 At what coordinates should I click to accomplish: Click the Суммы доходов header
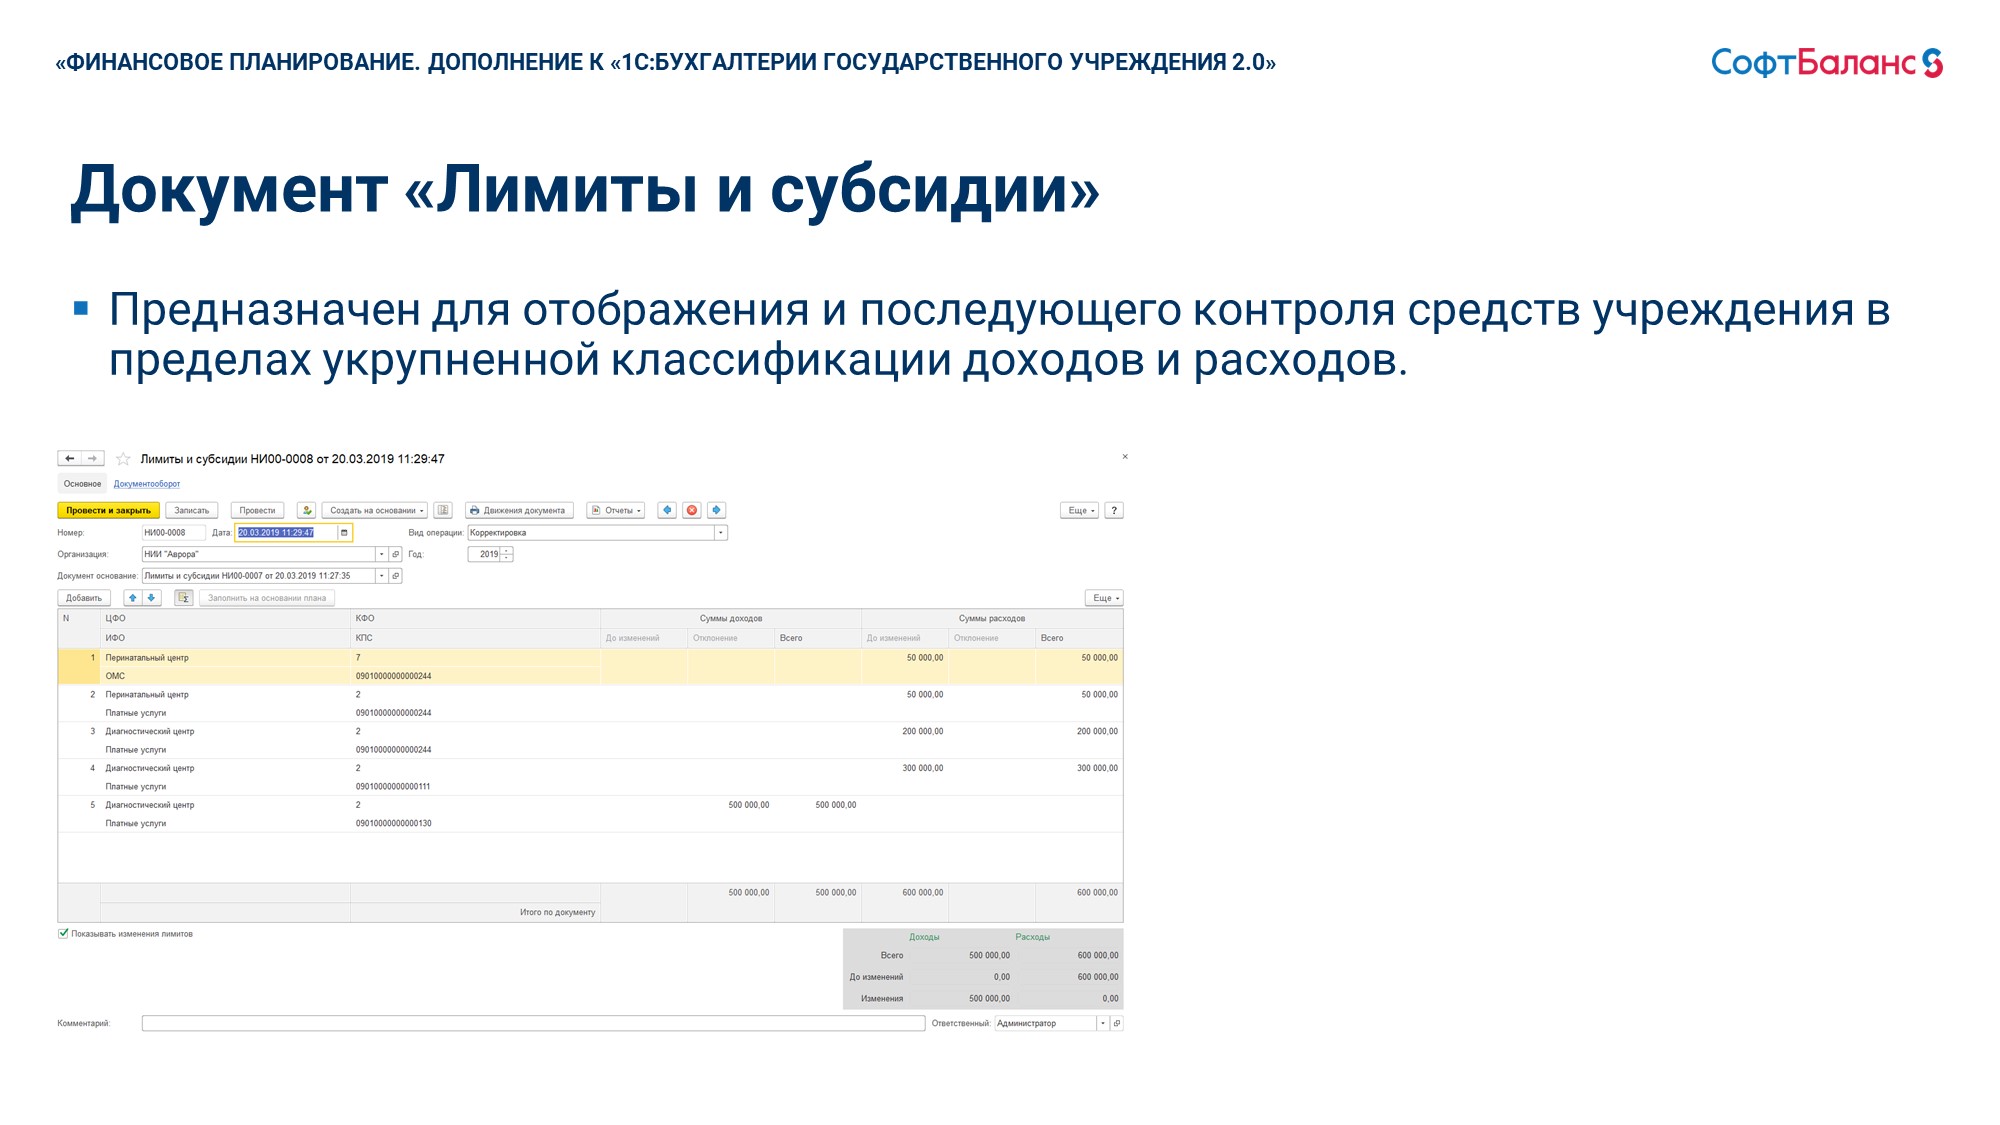[x=731, y=619]
